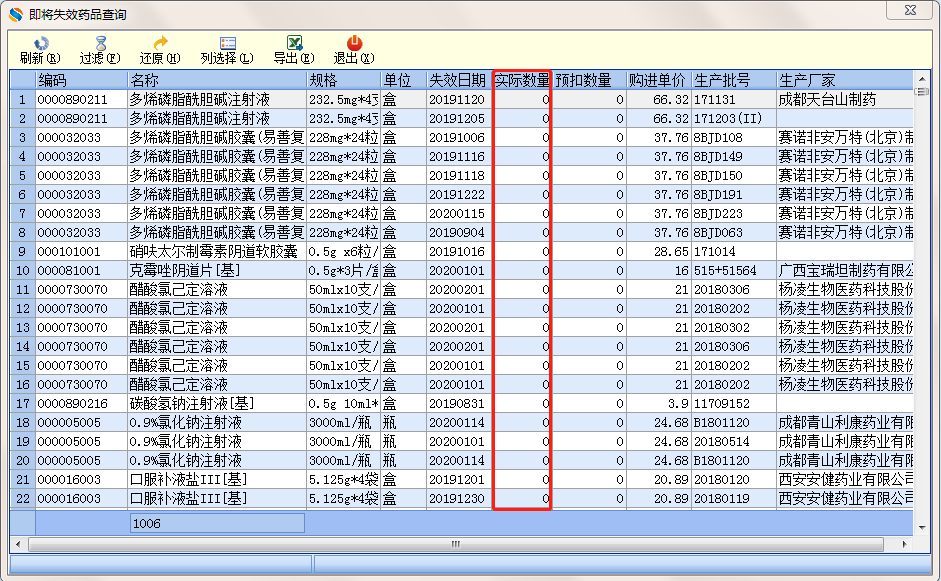This screenshot has width=941, height=581.
Task: Click batch number 171203(II) cell
Action: (x=734, y=119)
